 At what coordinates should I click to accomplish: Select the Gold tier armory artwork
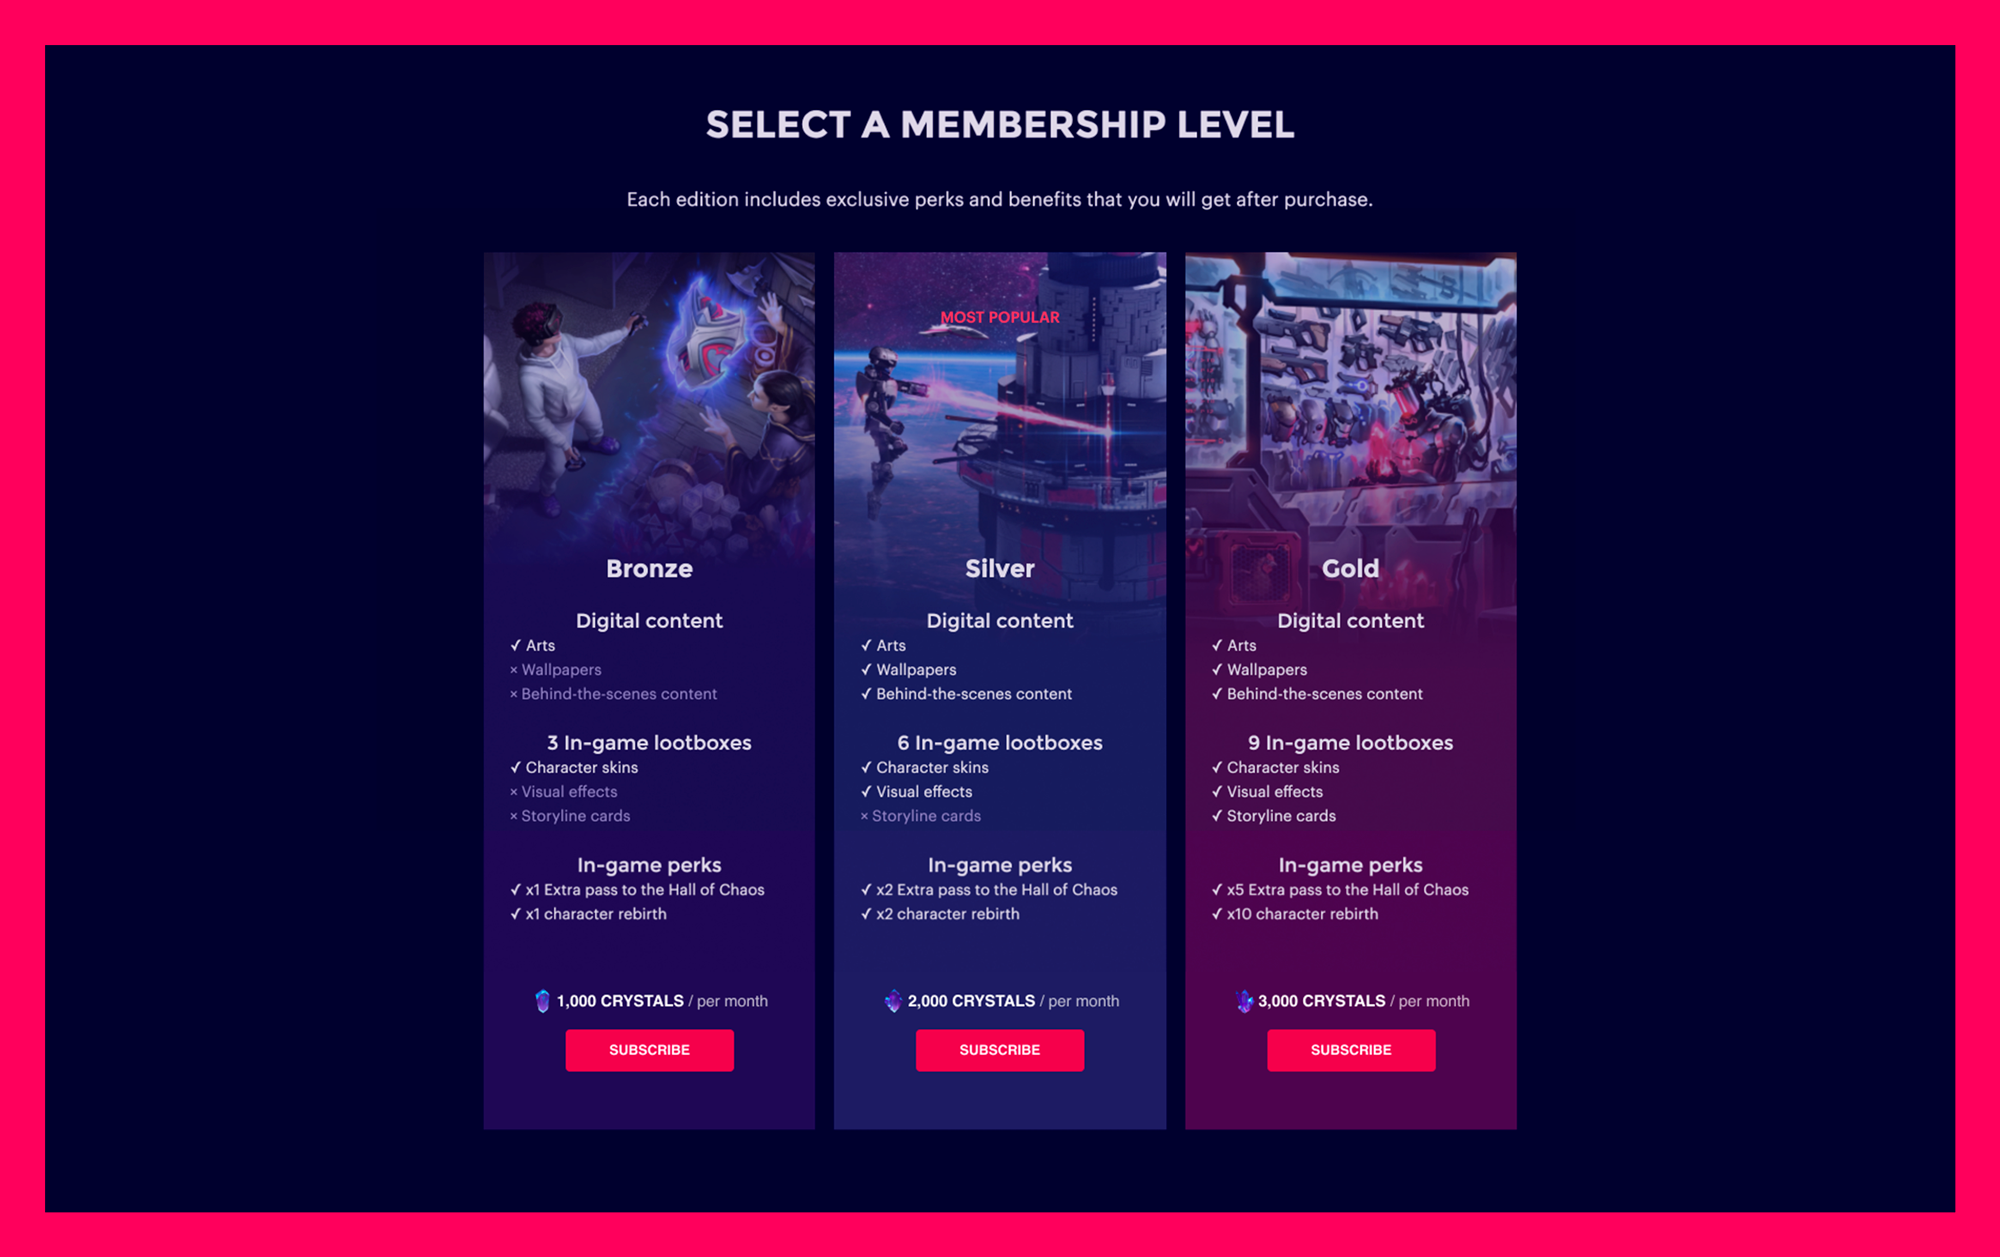click(x=1351, y=400)
